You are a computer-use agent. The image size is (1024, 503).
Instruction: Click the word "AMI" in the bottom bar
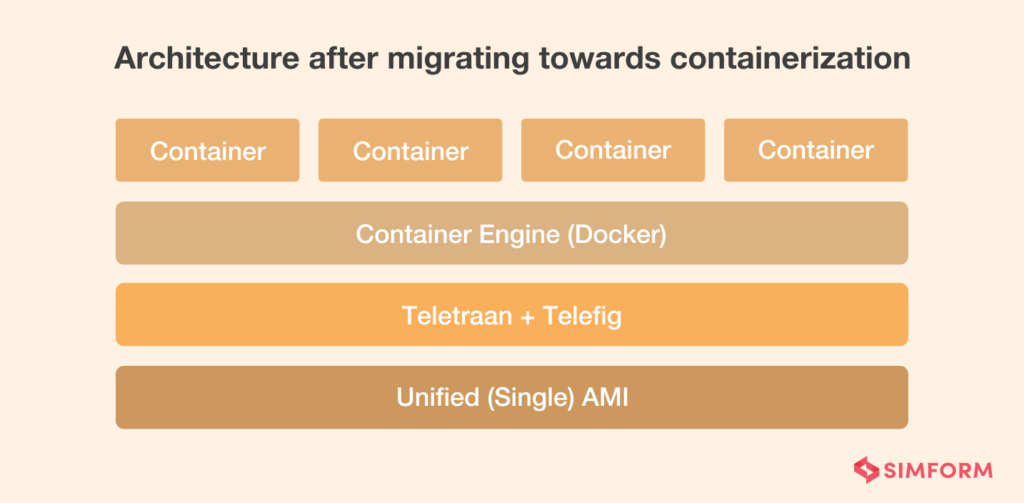pos(604,397)
